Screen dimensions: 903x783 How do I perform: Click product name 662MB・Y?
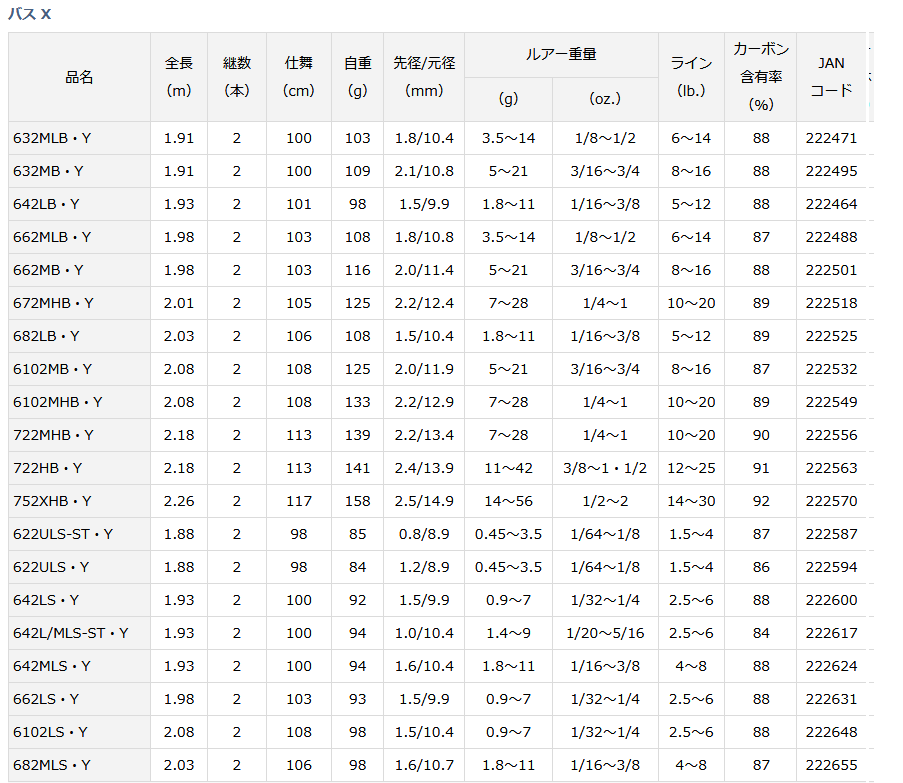(x=48, y=270)
